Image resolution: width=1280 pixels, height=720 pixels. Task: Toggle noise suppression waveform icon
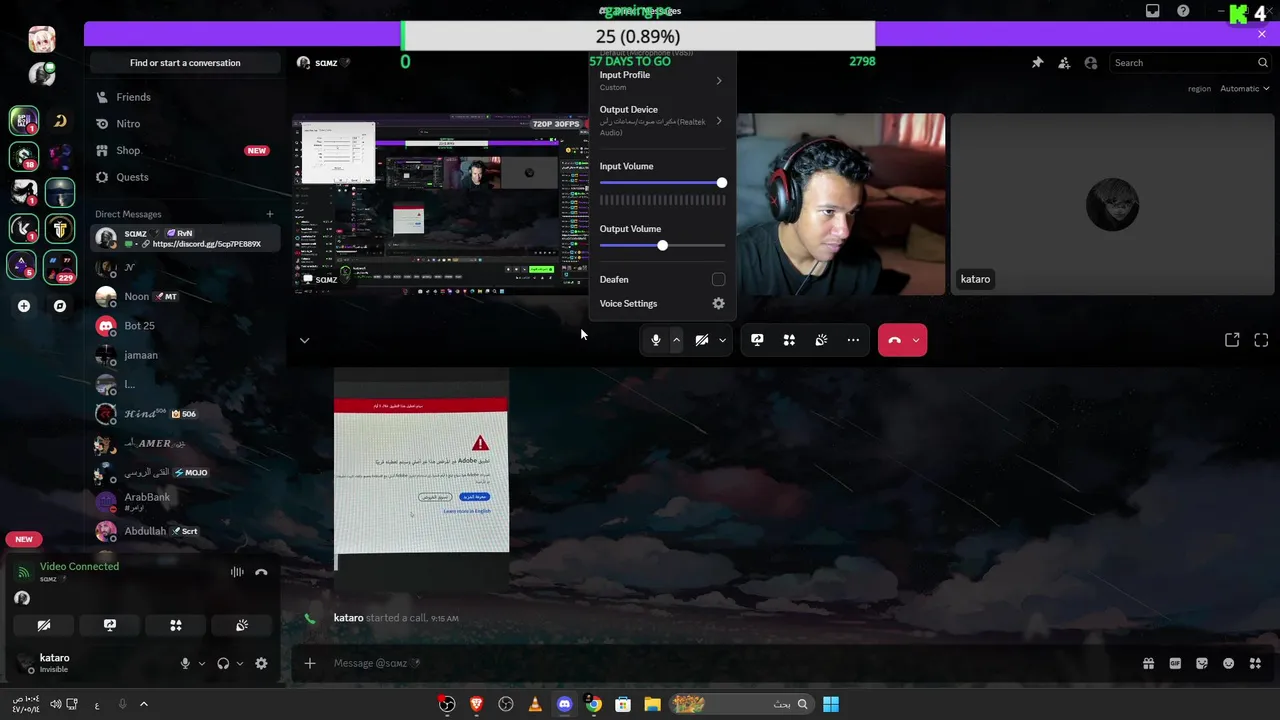pyautogui.click(x=237, y=572)
